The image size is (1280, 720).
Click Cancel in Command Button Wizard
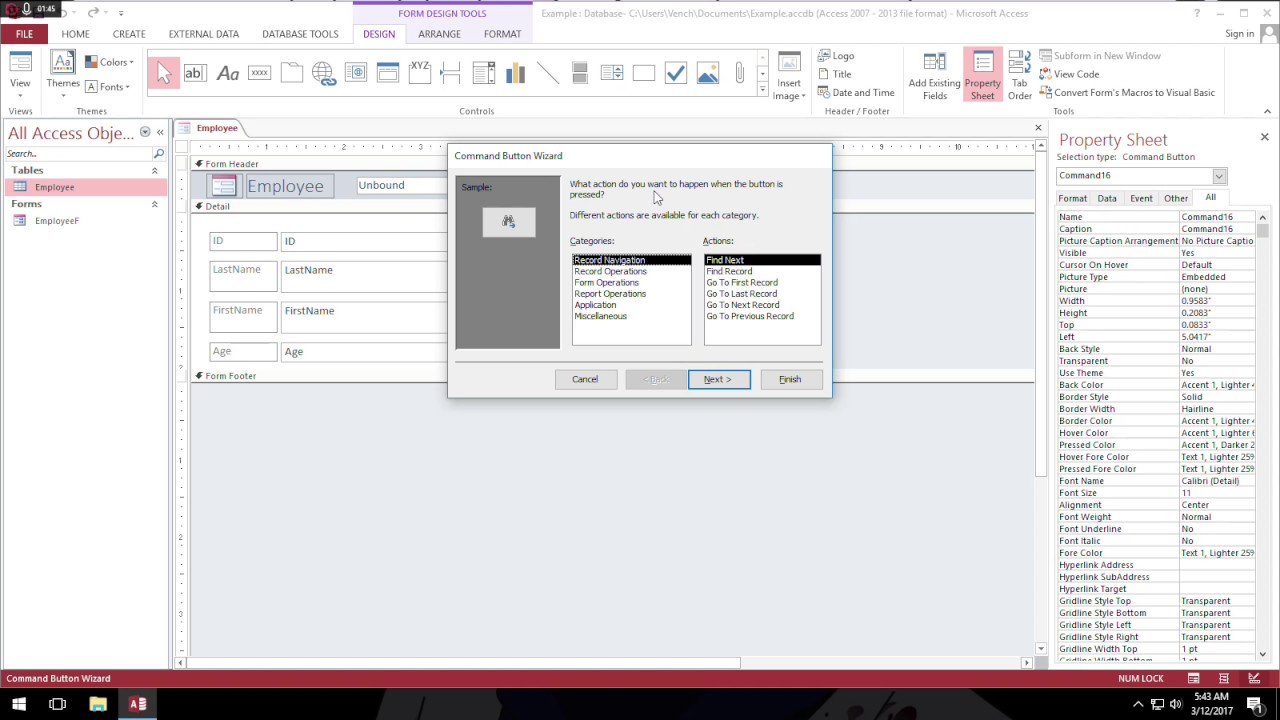(x=585, y=379)
